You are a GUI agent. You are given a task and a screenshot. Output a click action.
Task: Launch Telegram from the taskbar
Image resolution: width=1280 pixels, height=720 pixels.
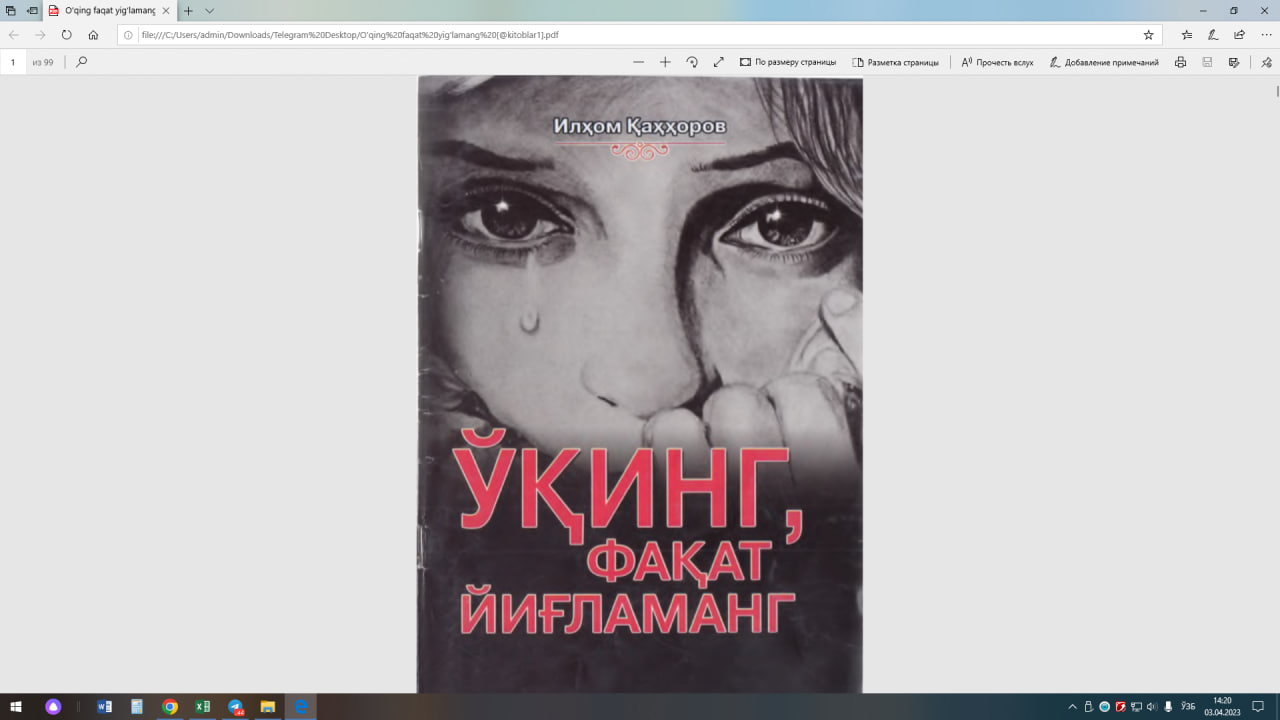[236, 706]
